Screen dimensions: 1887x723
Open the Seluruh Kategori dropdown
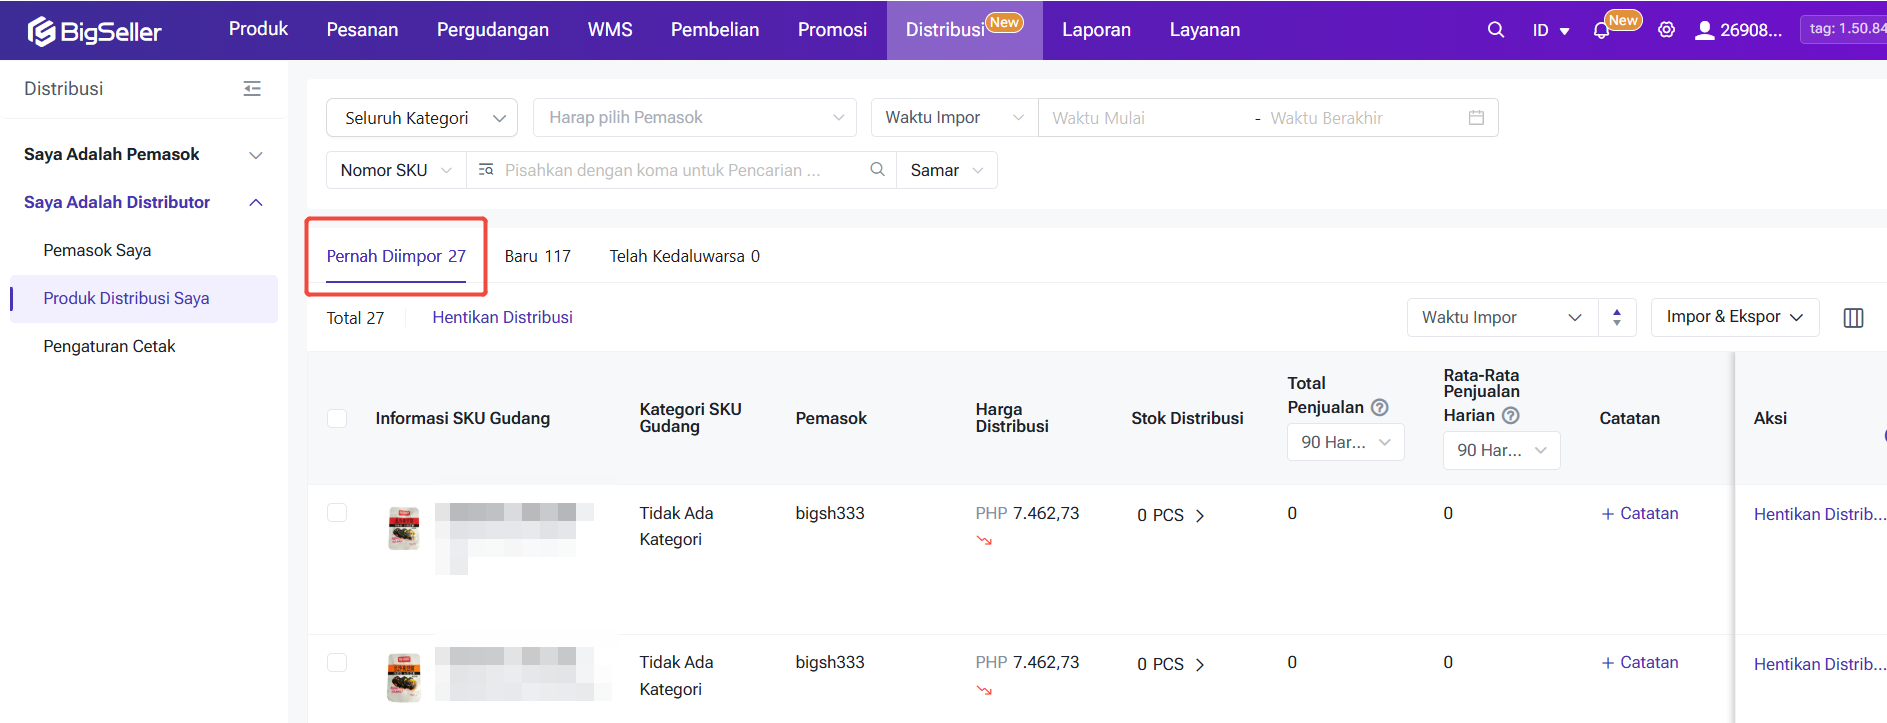point(421,118)
